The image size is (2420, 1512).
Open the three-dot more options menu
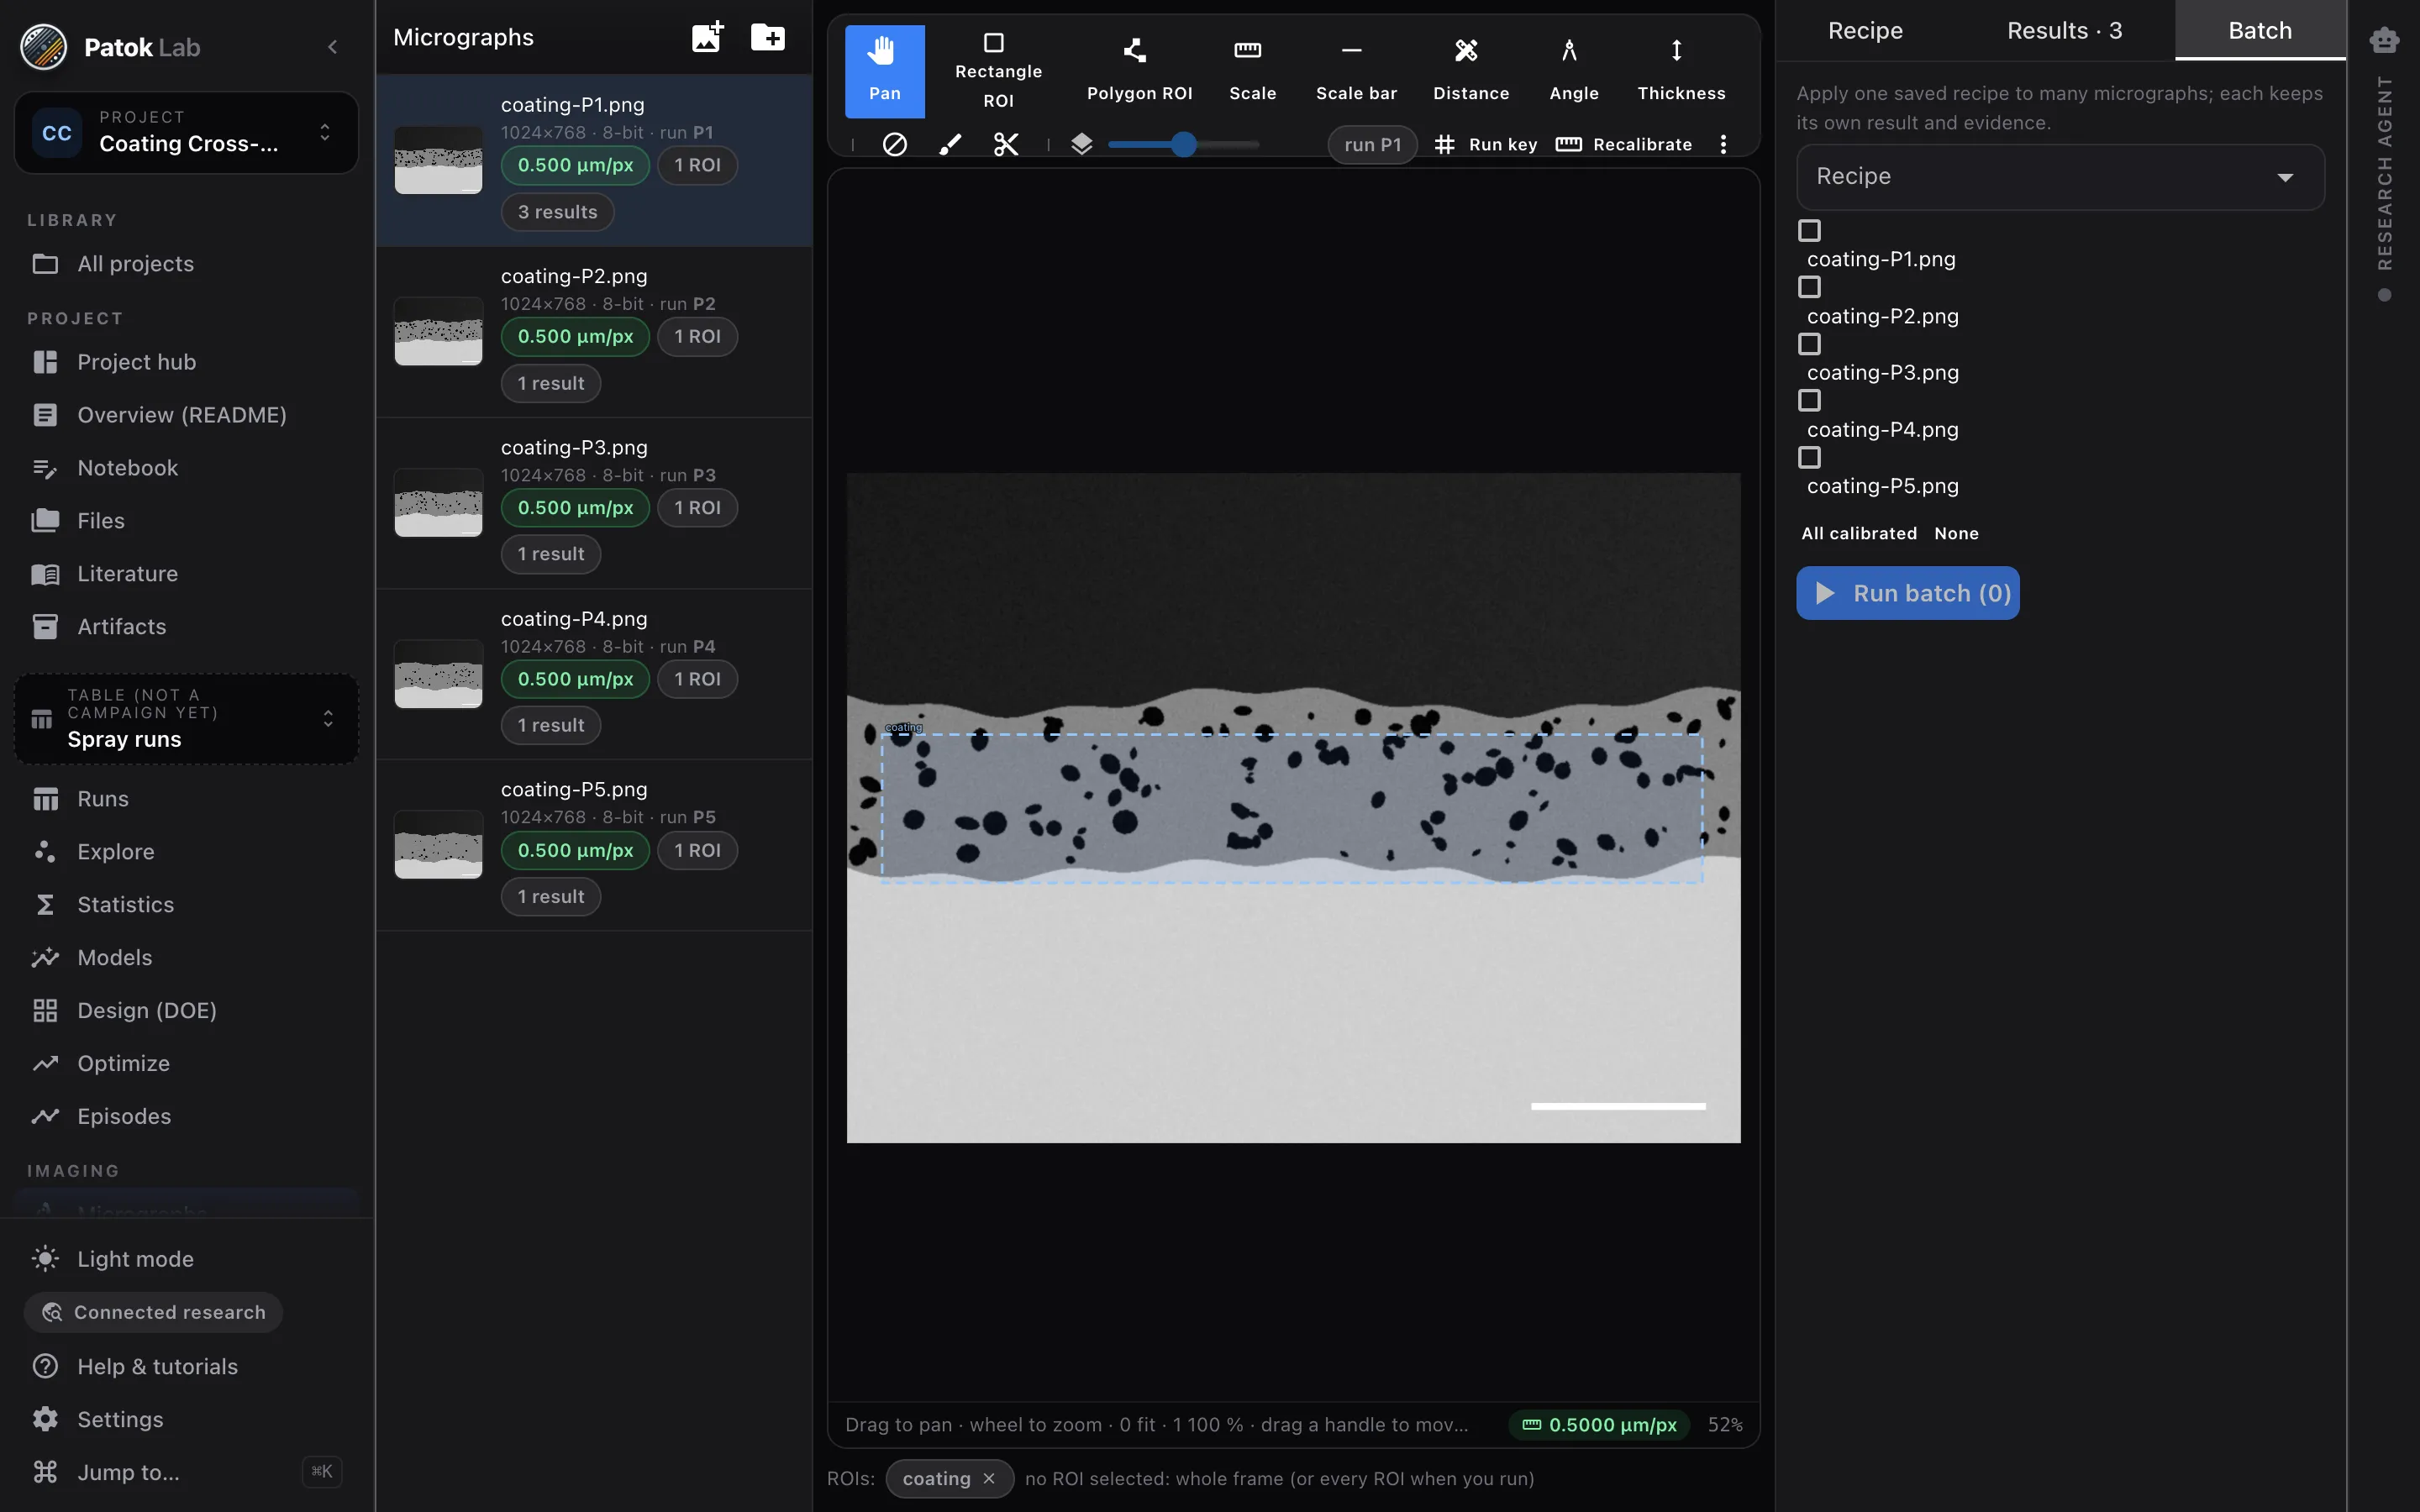click(1722, 144)
